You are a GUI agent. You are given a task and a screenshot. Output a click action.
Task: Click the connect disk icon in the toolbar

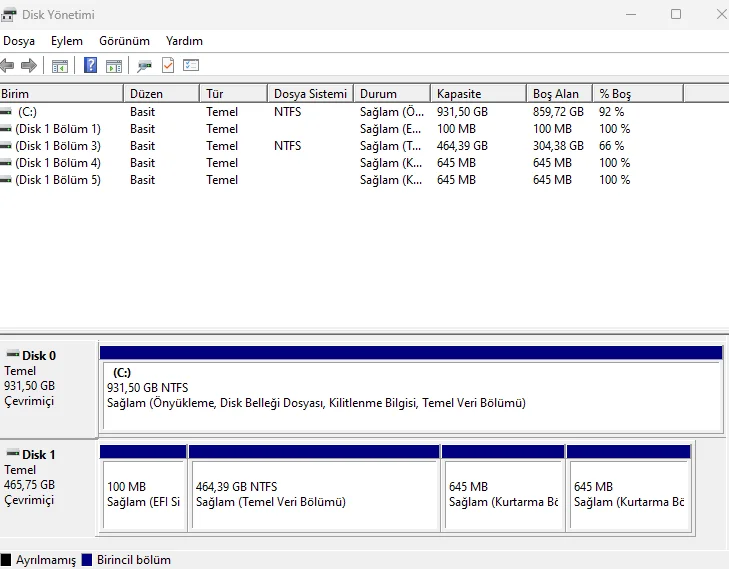pyautogui.click(x=145, y=66)
